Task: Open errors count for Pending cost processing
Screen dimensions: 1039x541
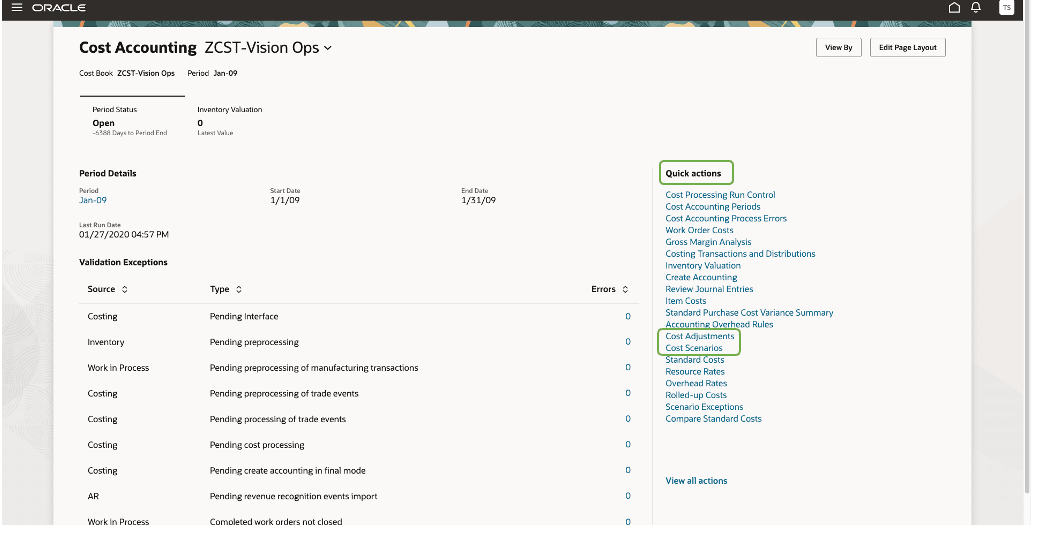Action: coord(628,445)
